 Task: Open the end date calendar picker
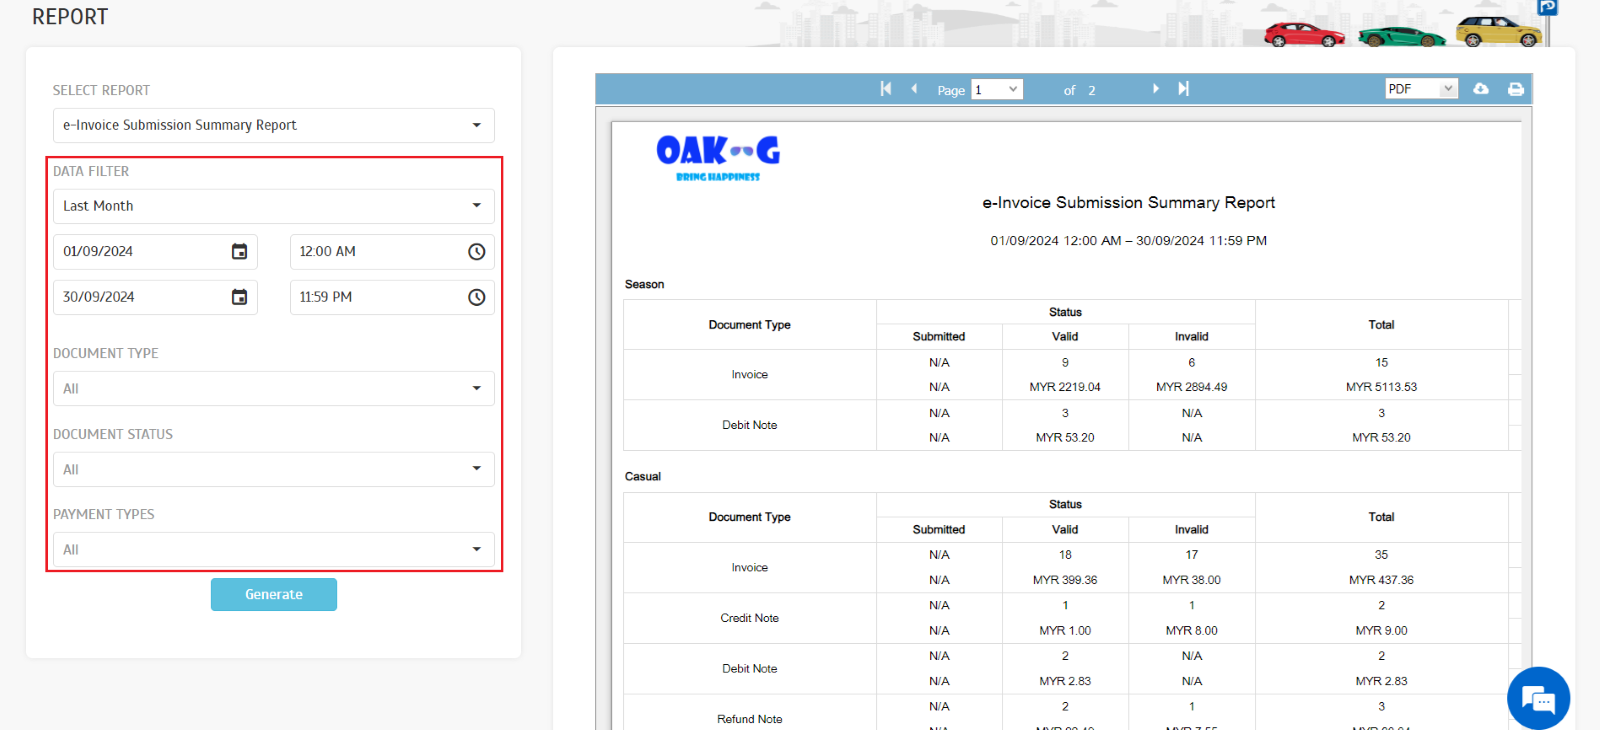[239, 297]
